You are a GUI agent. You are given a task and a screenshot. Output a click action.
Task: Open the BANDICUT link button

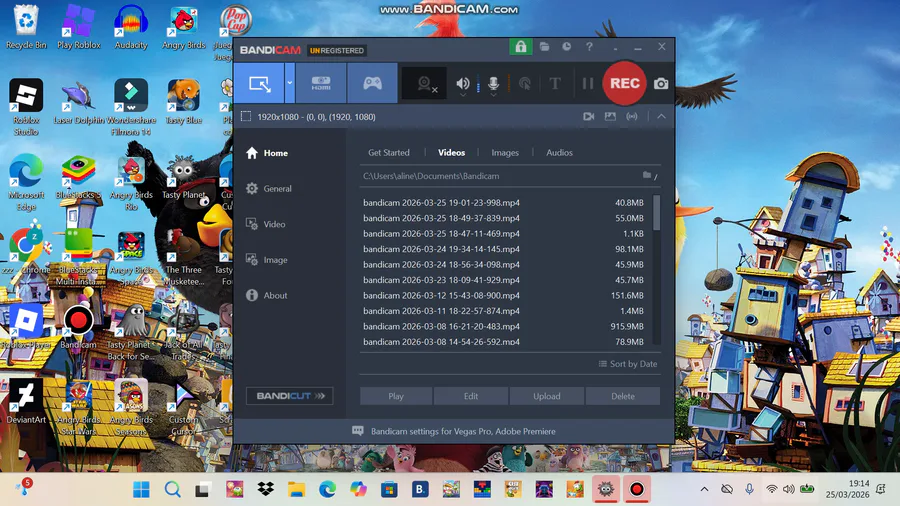tap(290, 396)
